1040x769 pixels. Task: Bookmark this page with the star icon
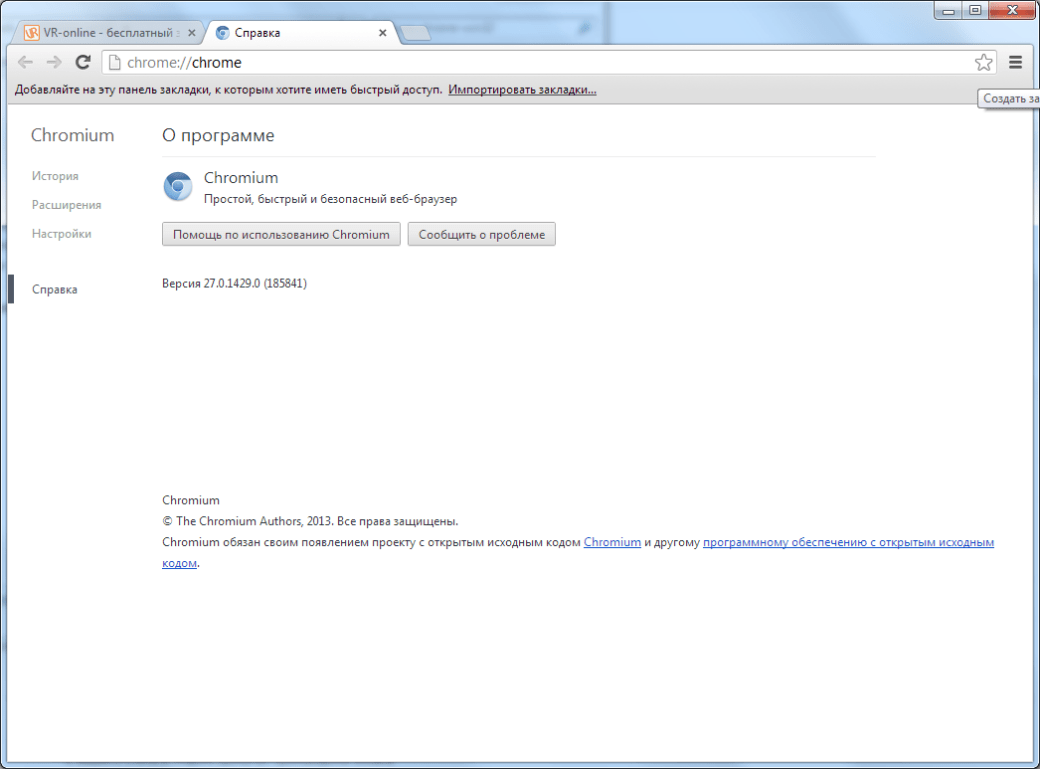(x=984, y=62)
